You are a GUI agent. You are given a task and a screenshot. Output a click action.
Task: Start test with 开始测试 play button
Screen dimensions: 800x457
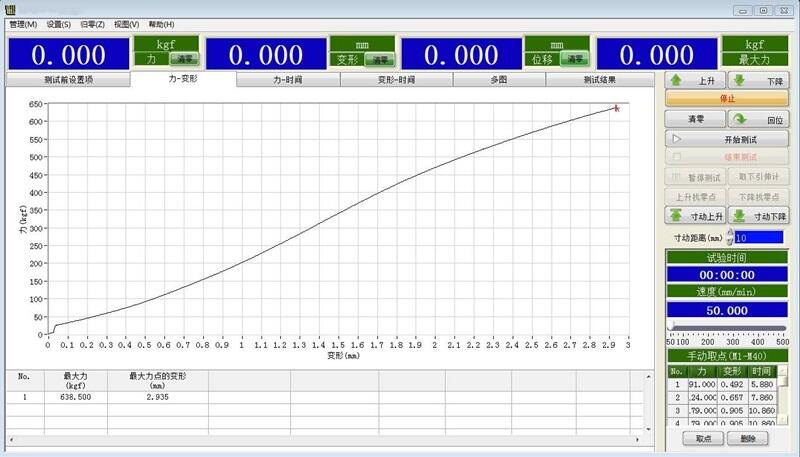727,140
